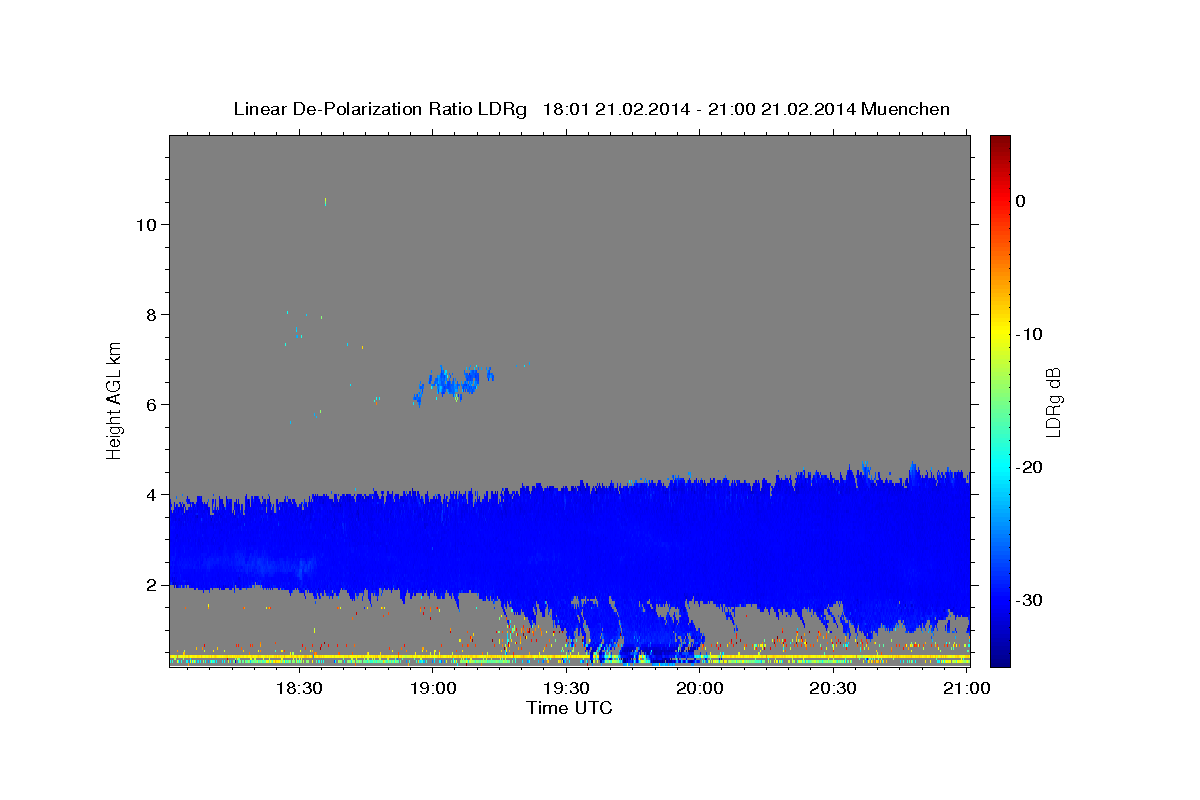Viewport: 1200px width, 800px height.
Task: Click the light-blue cloud patch near 6.5 km
Action: pos(455,382)
